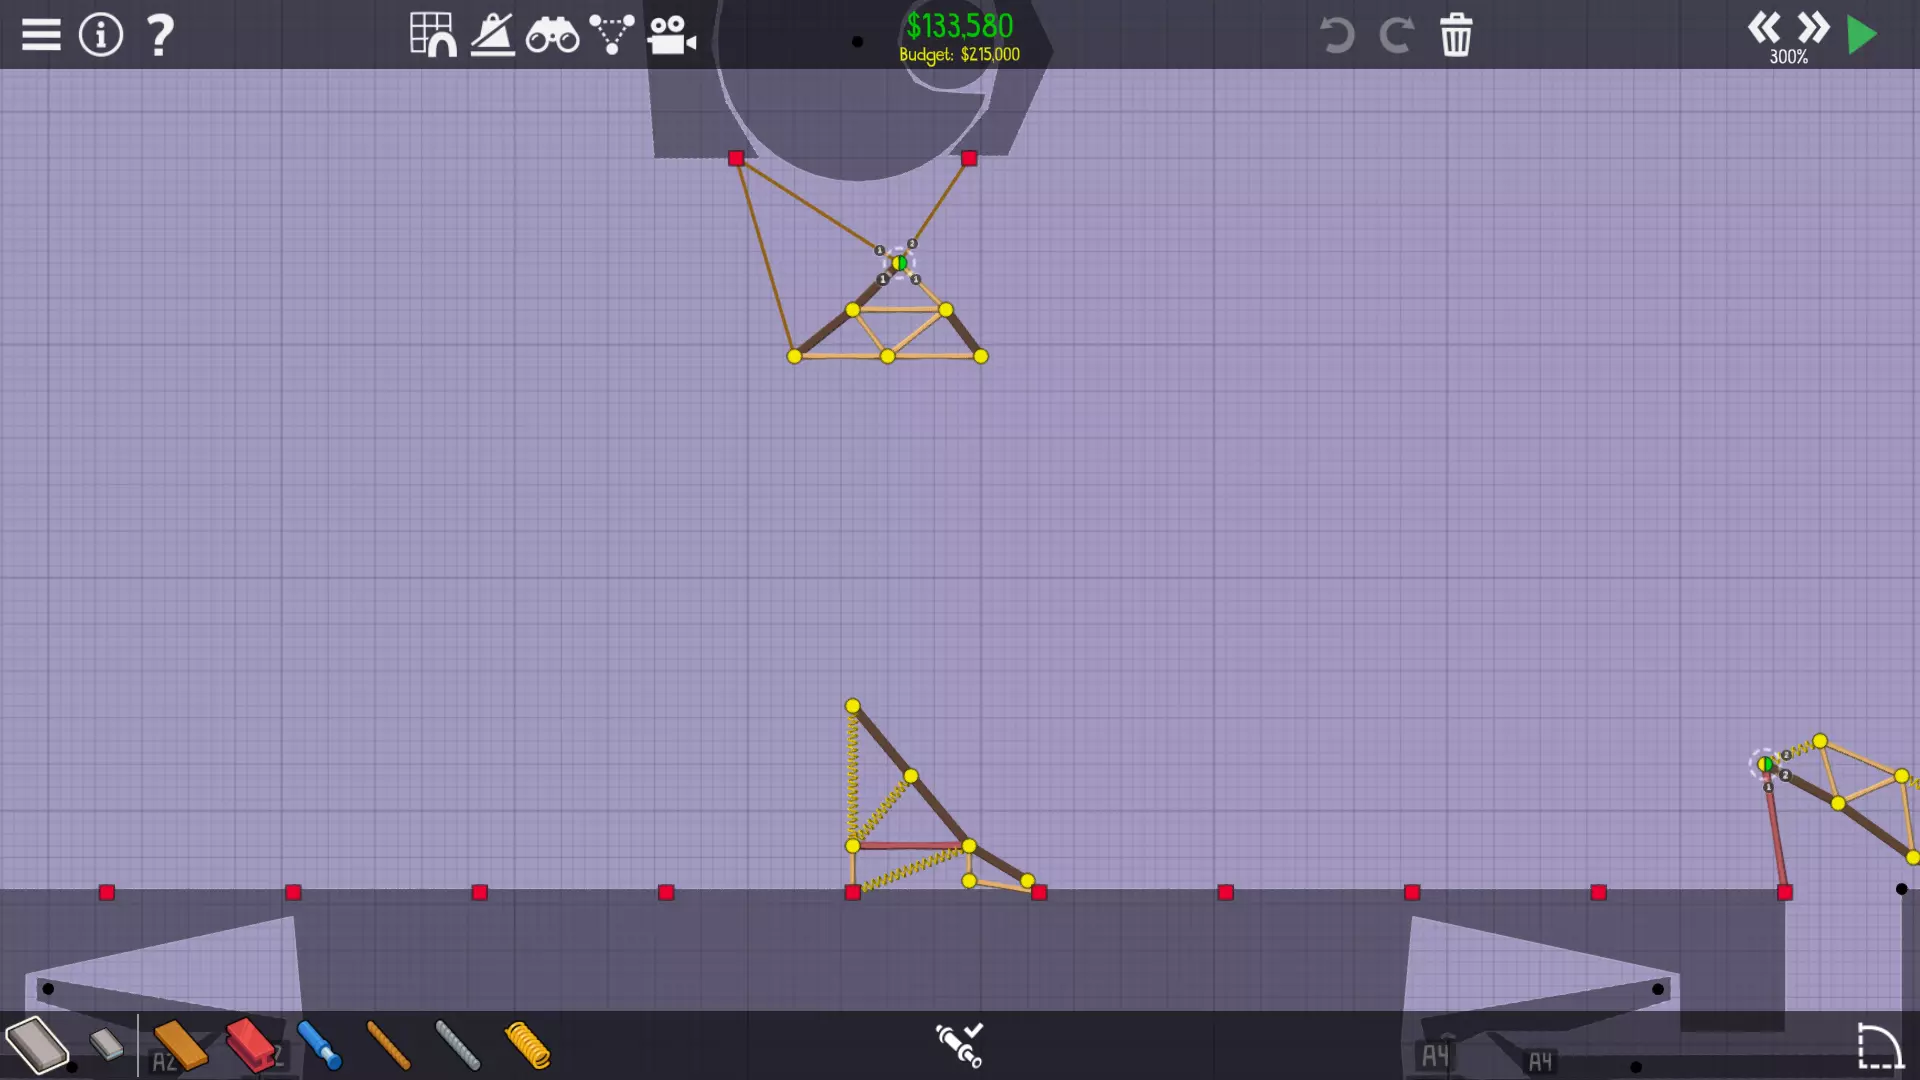The height and width of the screenshot is (1080, 1920).
Task: Start the simulation with play button
Action: [1862, 35]
